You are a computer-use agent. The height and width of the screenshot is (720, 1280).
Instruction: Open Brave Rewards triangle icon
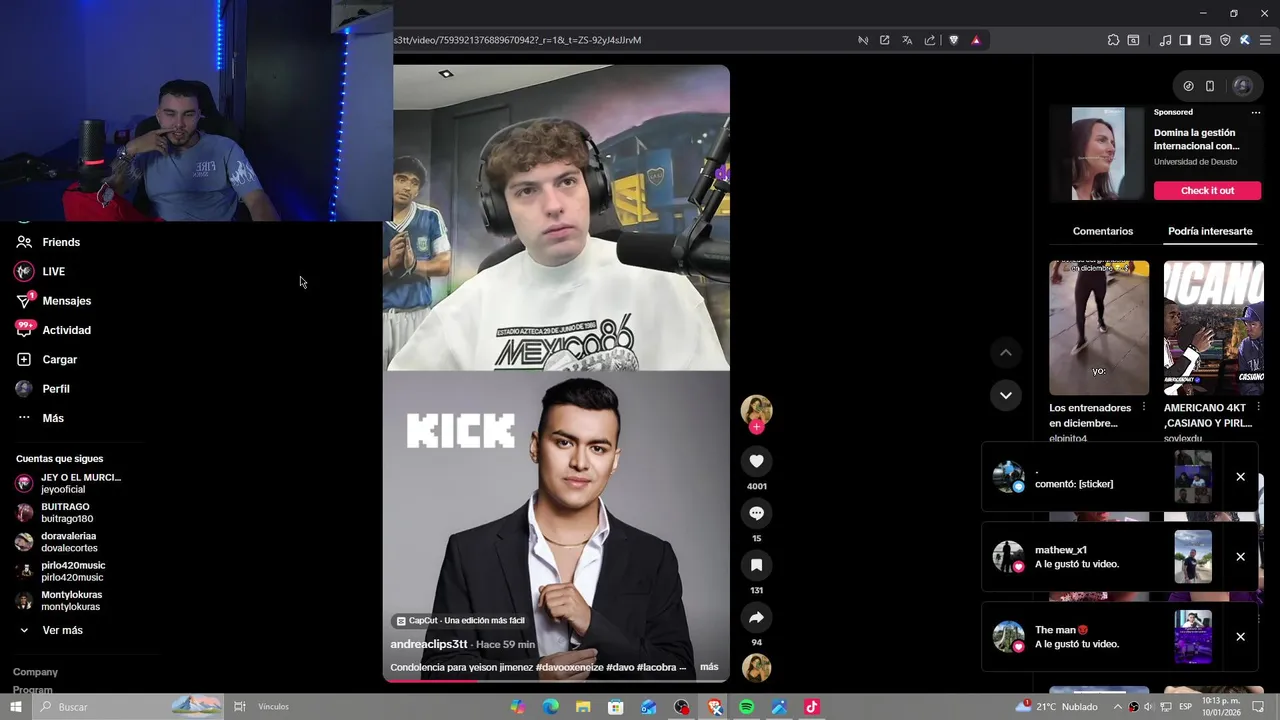(x=976, y=40)
